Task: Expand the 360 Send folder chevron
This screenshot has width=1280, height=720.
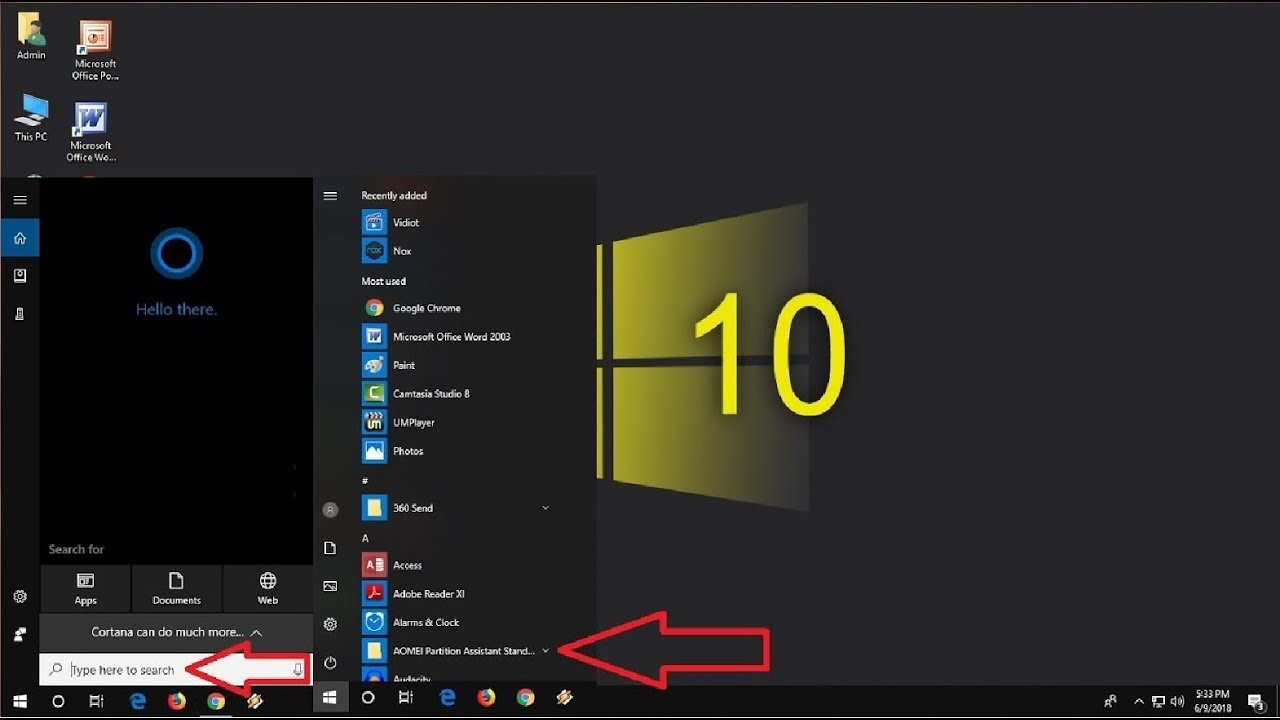Action: [545, 508]
